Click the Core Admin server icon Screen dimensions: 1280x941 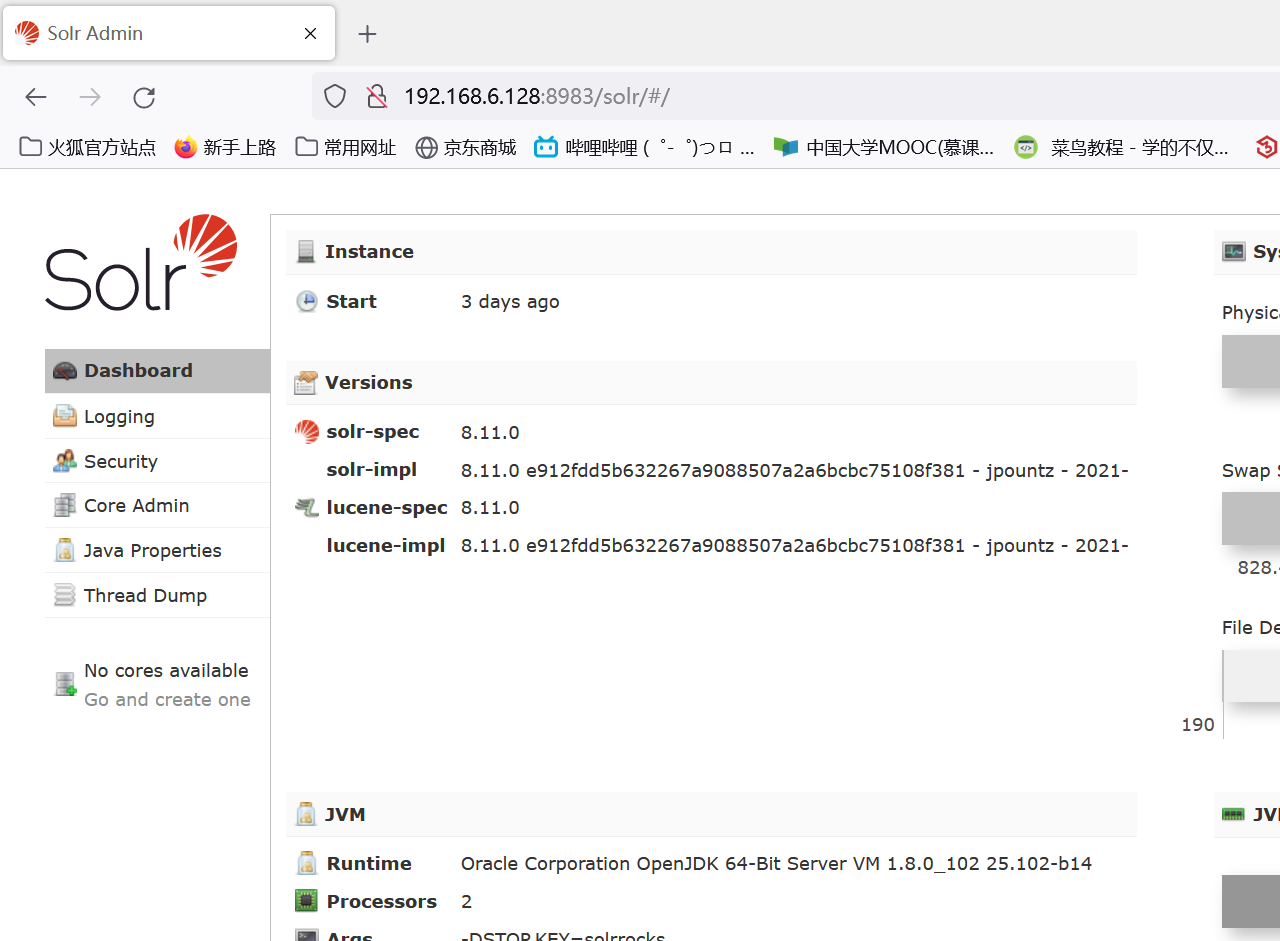tap(65, 506)
